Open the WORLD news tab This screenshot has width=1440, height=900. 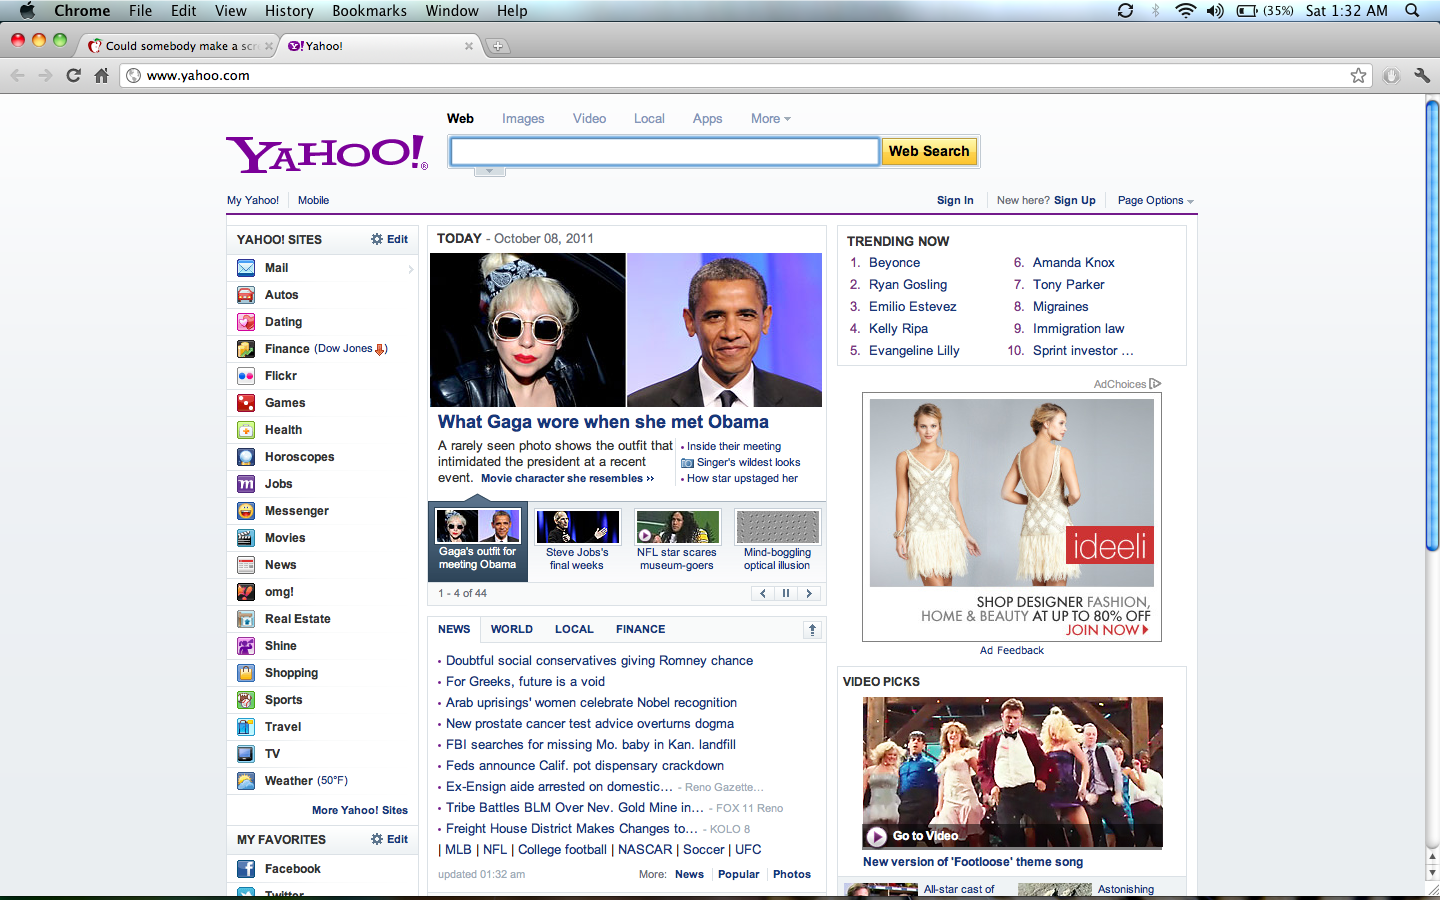point(512,629)
